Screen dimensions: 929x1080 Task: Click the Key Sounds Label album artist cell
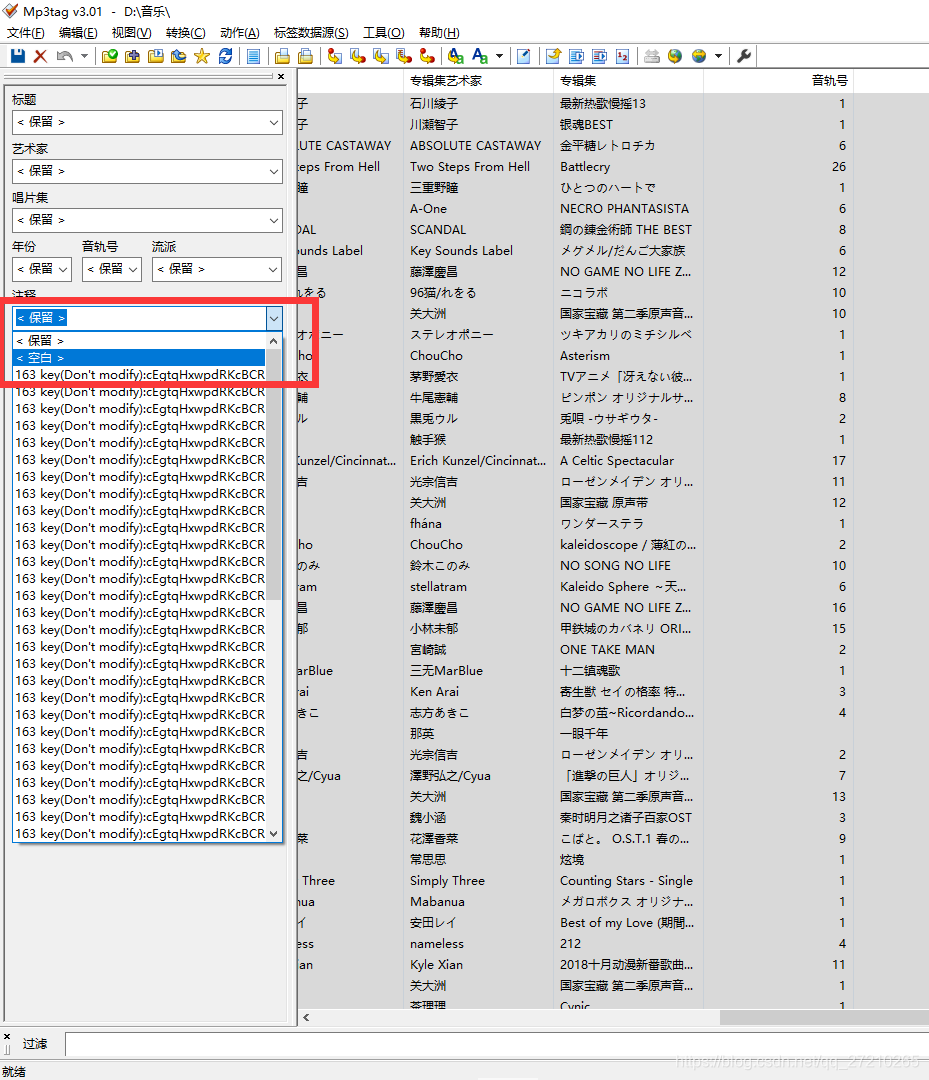tap(461, 251)
